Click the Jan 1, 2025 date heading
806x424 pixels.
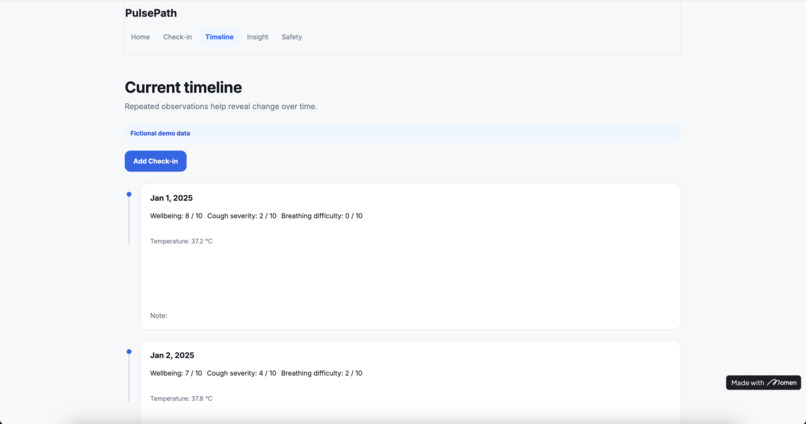(171, 198)
